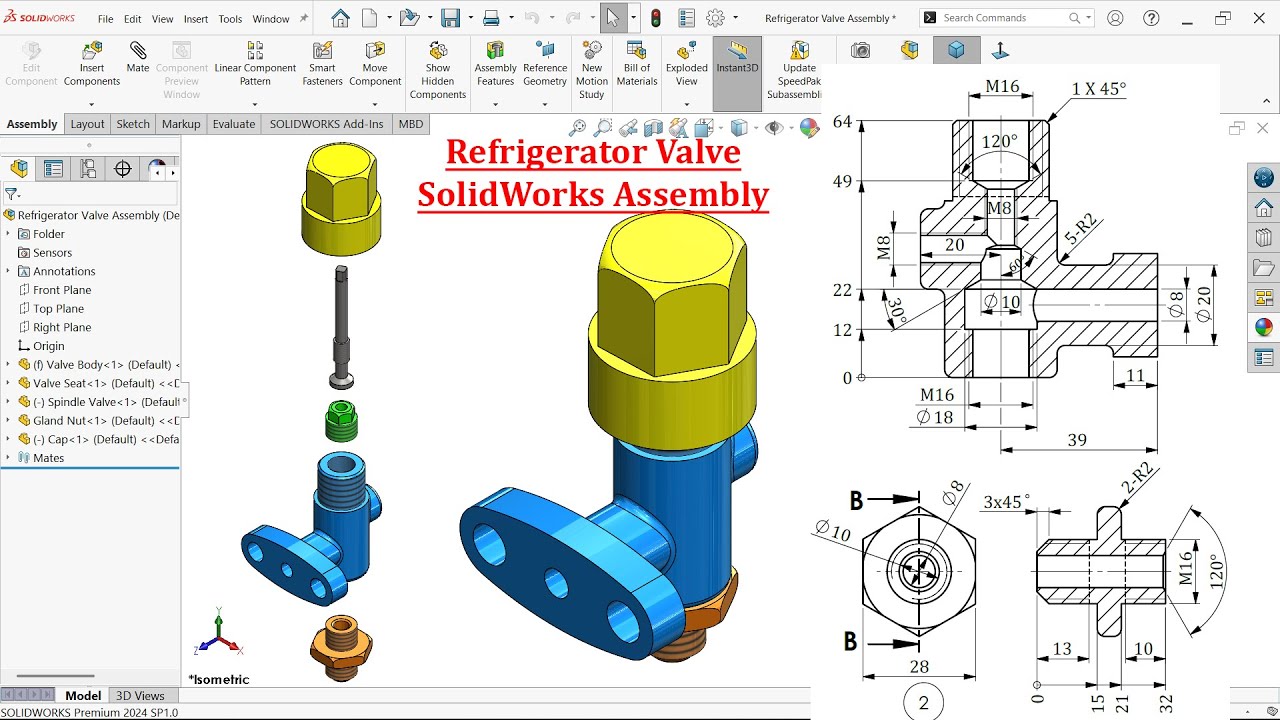Image resolution: width=1280 pixels, height=720 pixels.
Task: Open Exploded View dropdown arrow
Action: (687, 104)
